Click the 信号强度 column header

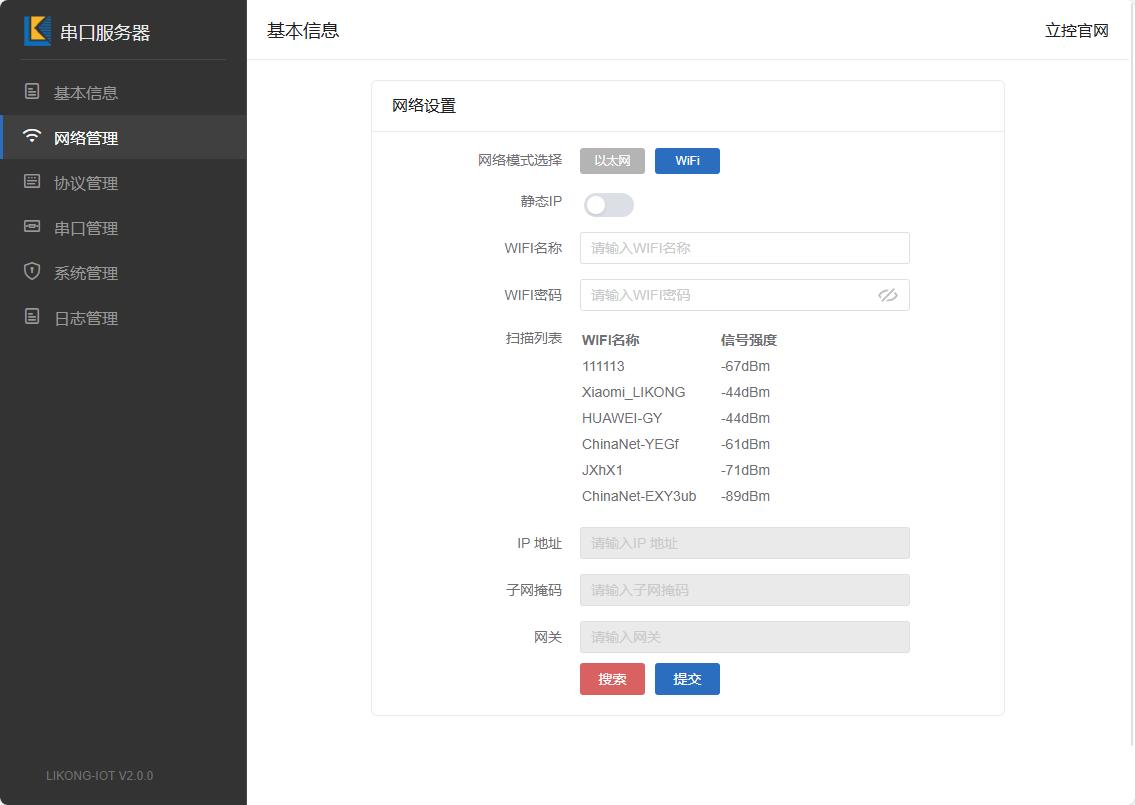pyautogui.click(x=748, y=340)
